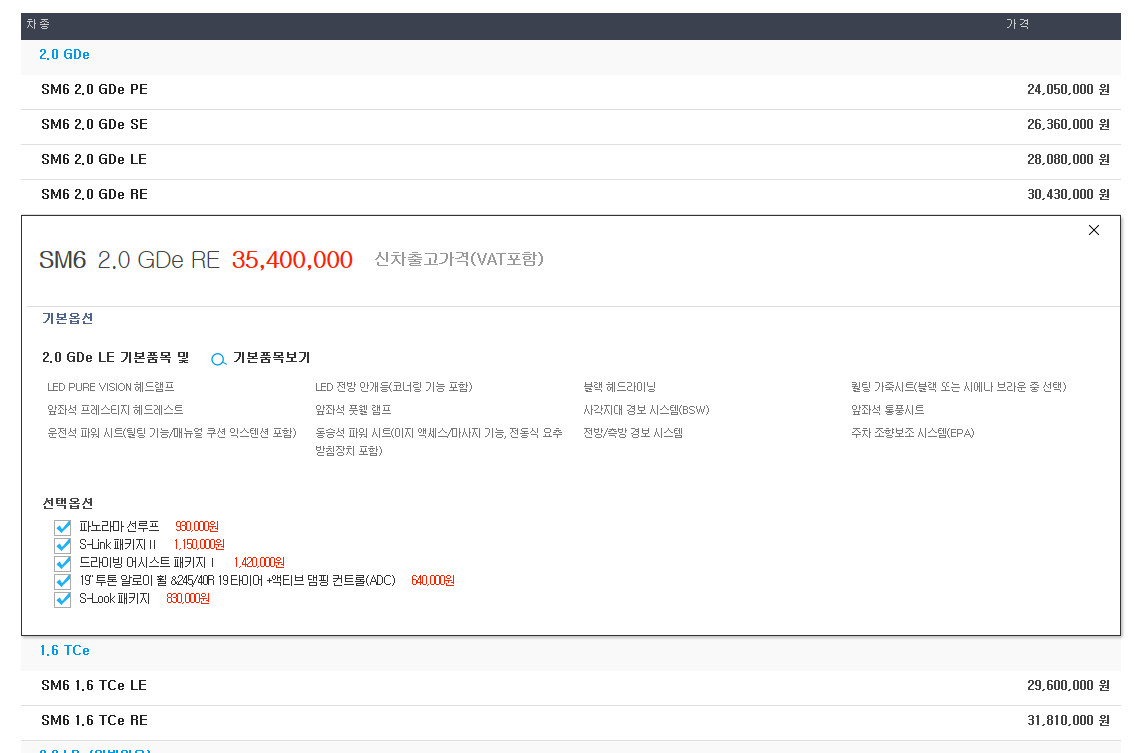This screenshot has height=753, width=1135.
Task: Click the 830,000원 S-Look price
Action: (187, 599)
